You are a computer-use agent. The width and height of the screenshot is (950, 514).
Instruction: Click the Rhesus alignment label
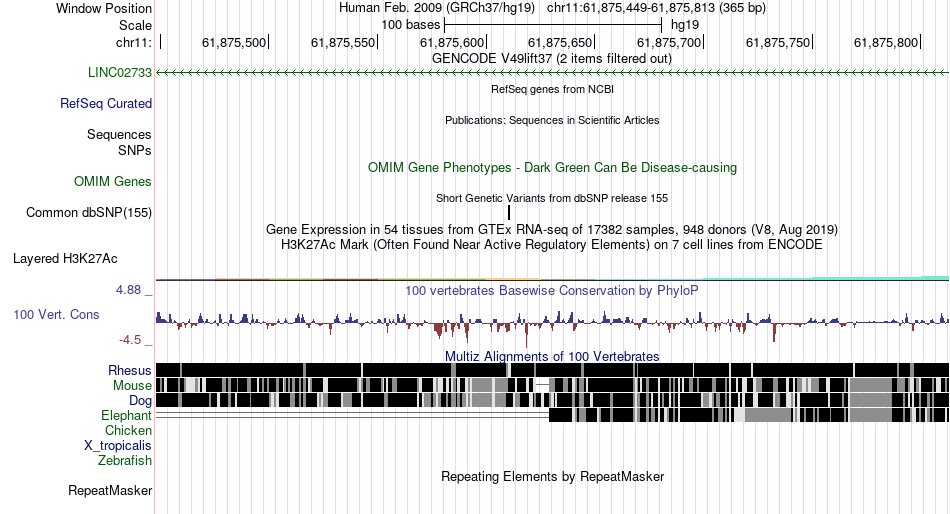(130, 370)
